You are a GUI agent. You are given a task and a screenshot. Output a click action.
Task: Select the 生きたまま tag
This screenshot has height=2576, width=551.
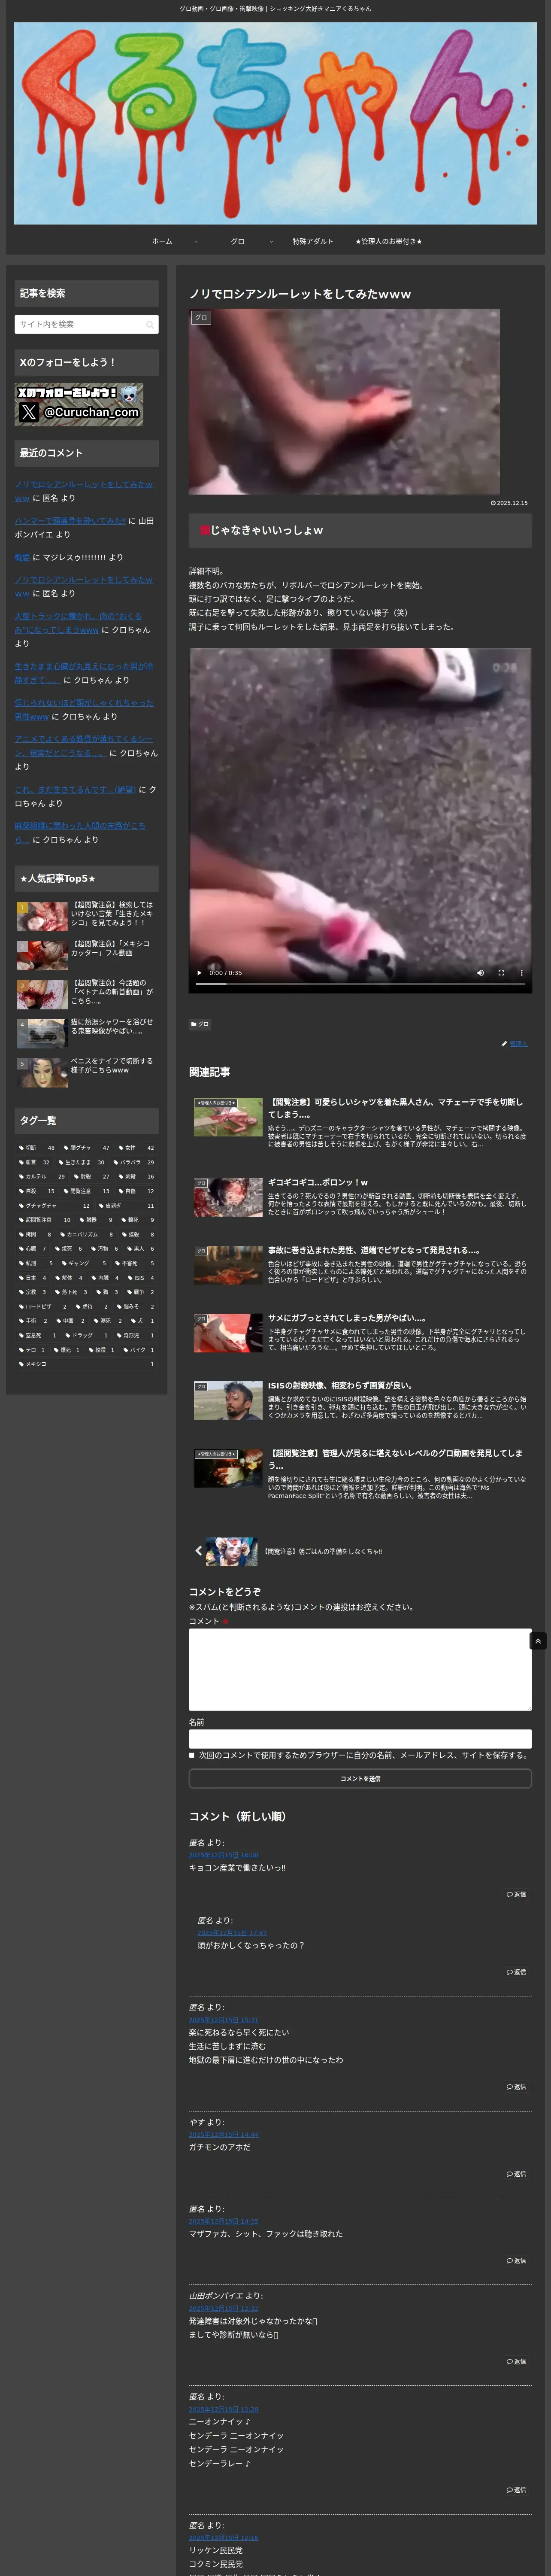(x=81, y=1162)
